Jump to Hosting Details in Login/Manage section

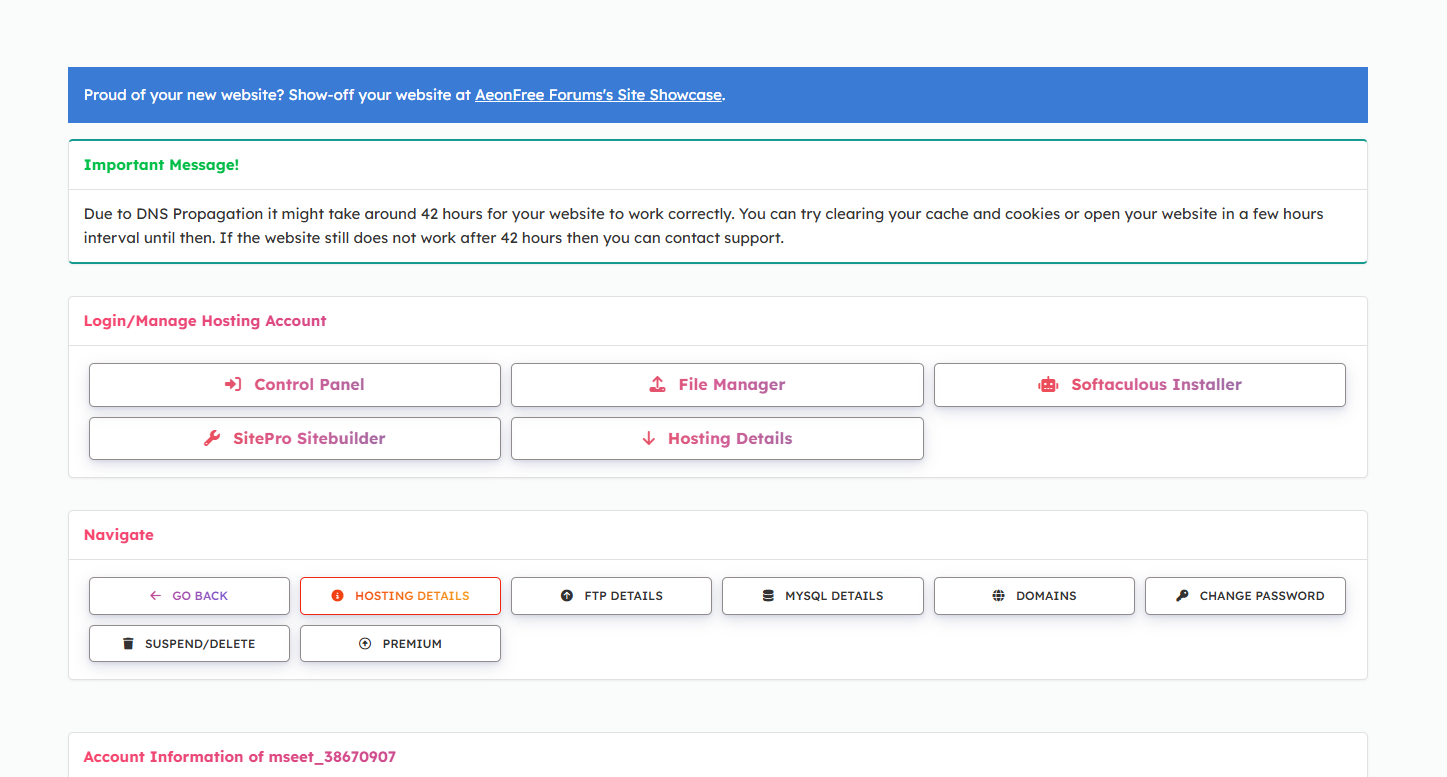click(717, 438)
